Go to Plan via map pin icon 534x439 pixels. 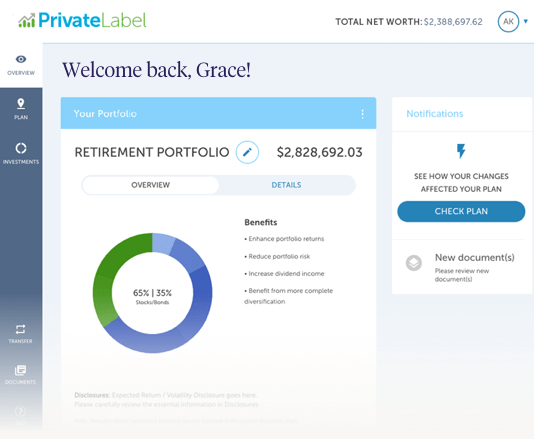21,104
